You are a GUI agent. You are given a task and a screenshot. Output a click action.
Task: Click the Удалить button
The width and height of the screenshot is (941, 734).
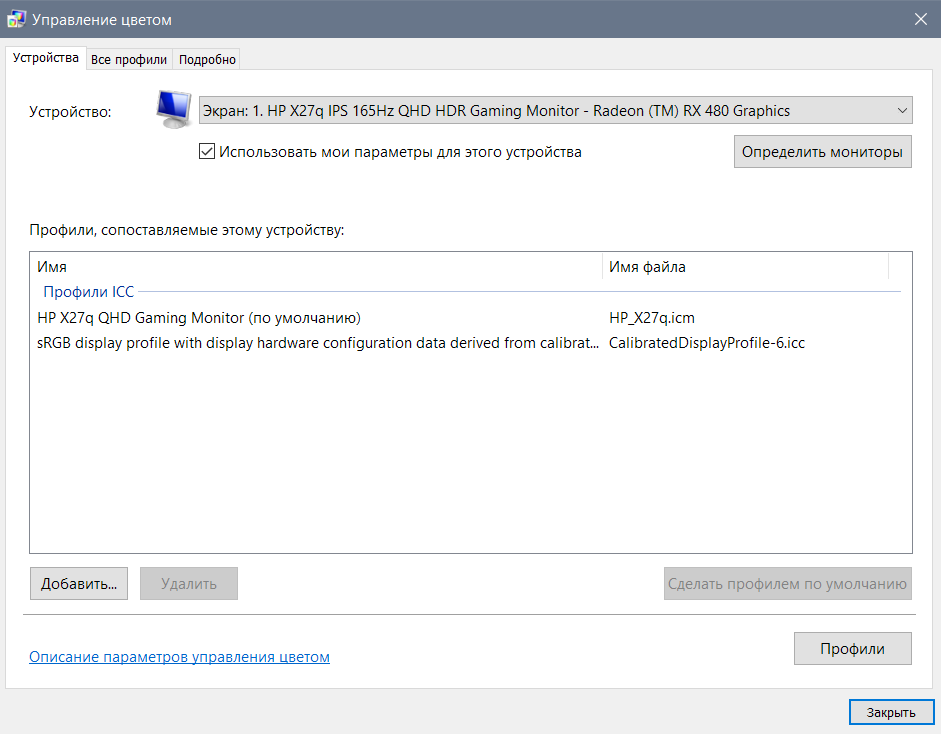(x=189, y=583)
